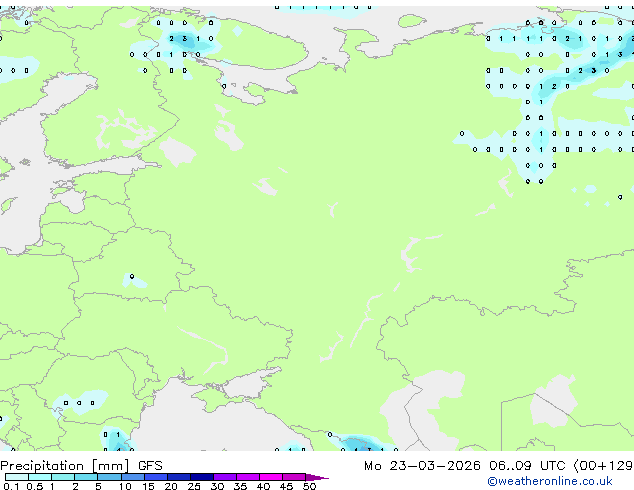This screenshot has height=490, width=634.
Task: Click the 'Mo 23-03-2026 06..09 UTC' timestamp text
Action: point(464,466)
